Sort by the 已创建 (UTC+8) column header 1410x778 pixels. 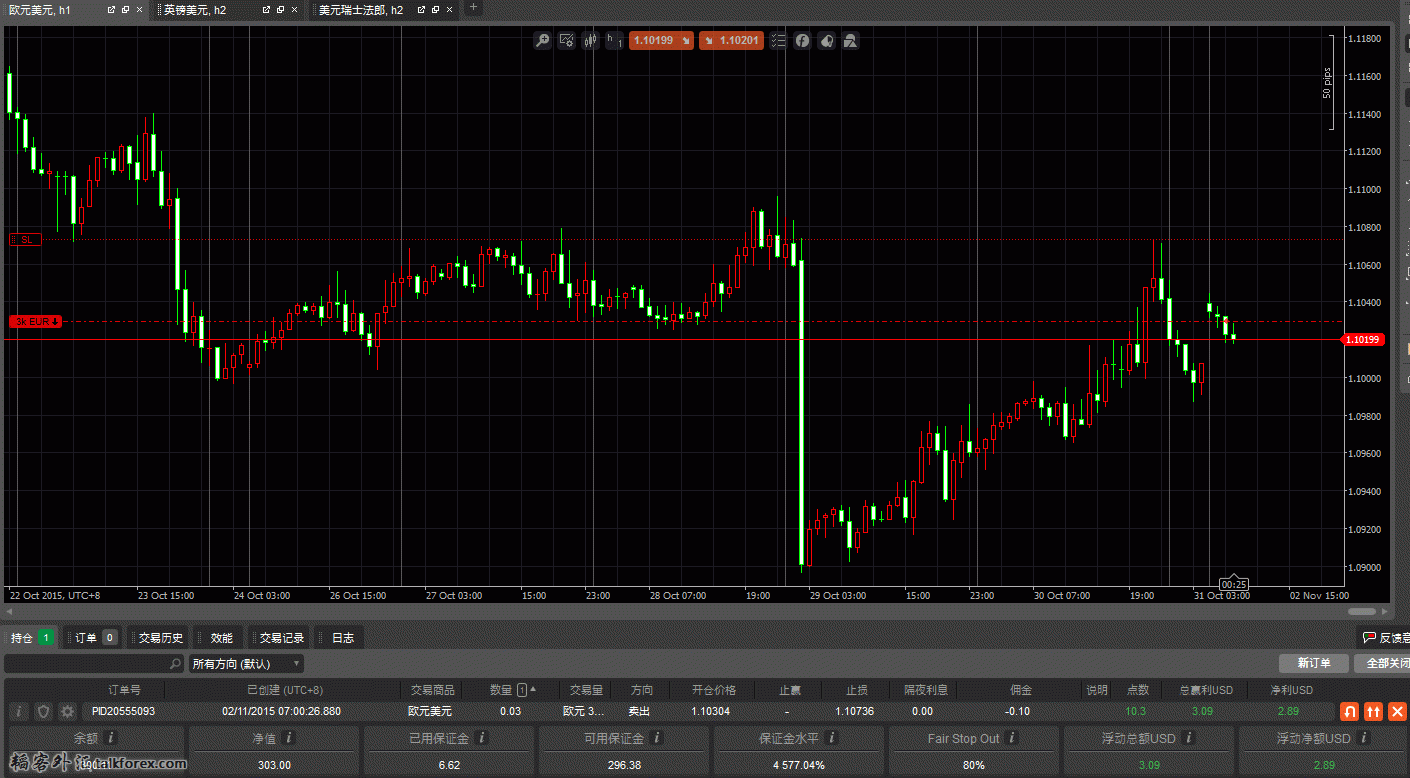click(x=285, y=689)
